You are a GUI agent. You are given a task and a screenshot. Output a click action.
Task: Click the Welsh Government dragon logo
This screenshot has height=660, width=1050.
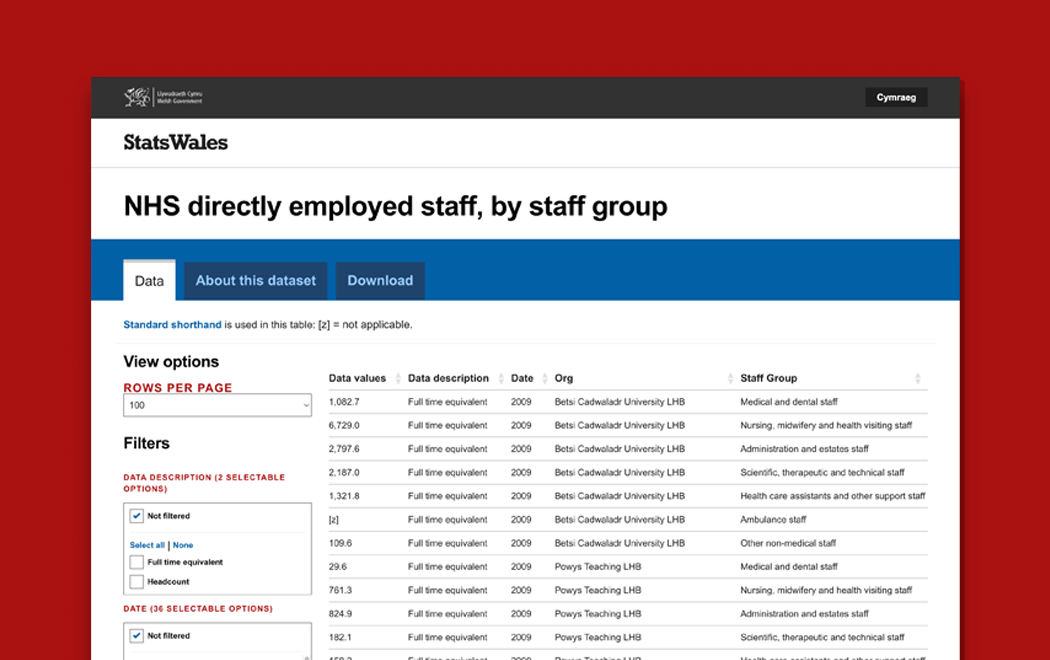tap(137, 97)
